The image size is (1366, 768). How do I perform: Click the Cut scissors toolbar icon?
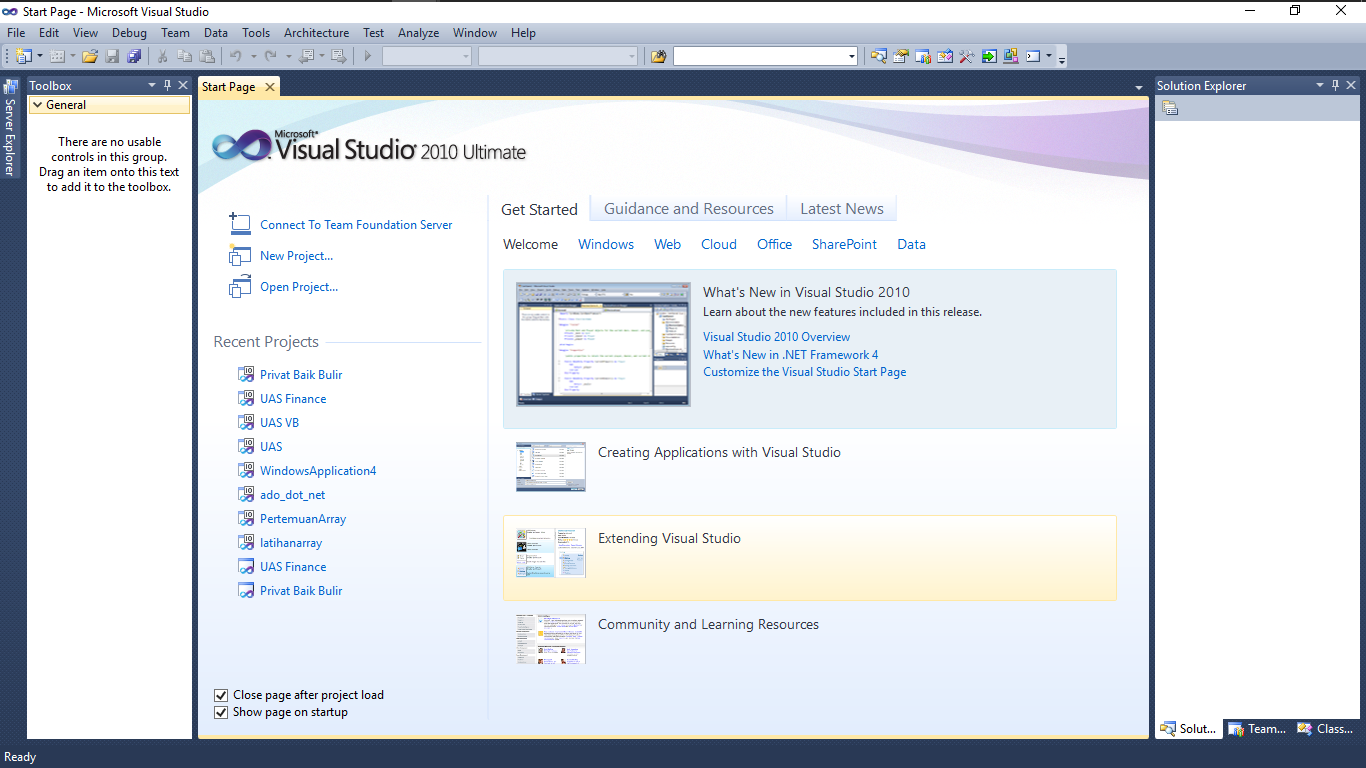click(x=162, y=56)
